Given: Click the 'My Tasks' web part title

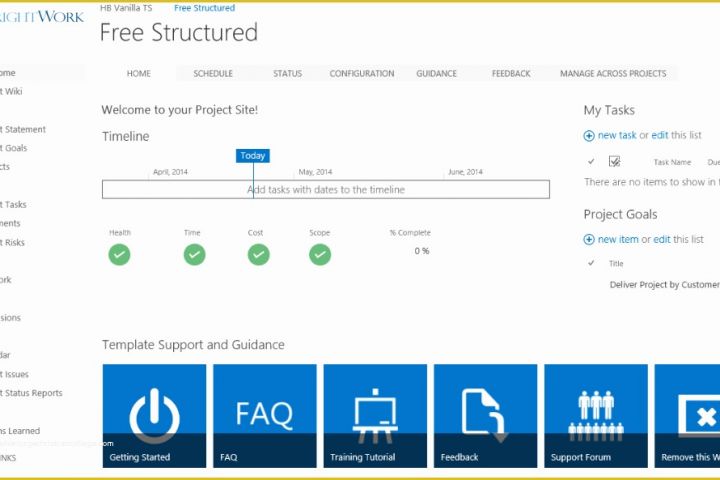Looking at the screenshot, I should point(609,110).
